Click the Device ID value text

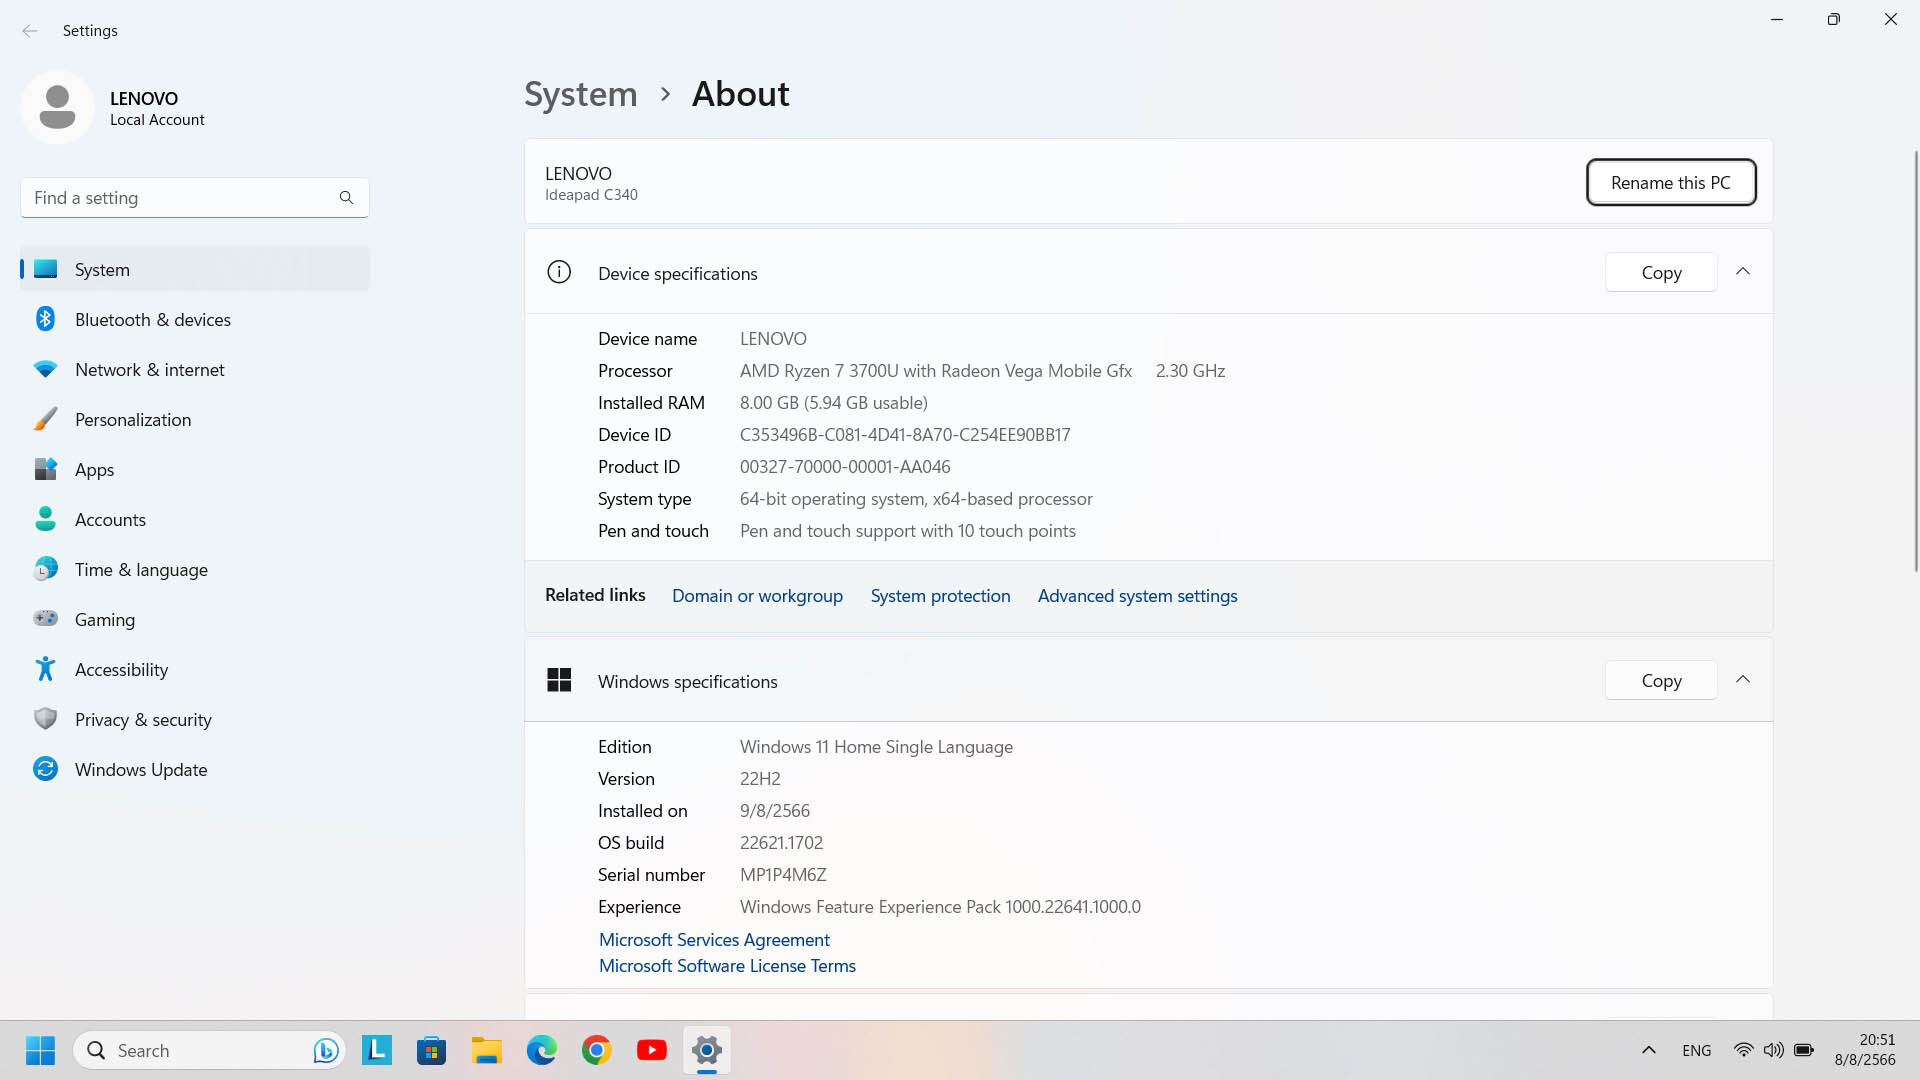pyautogui.click(x=905, y=435)
